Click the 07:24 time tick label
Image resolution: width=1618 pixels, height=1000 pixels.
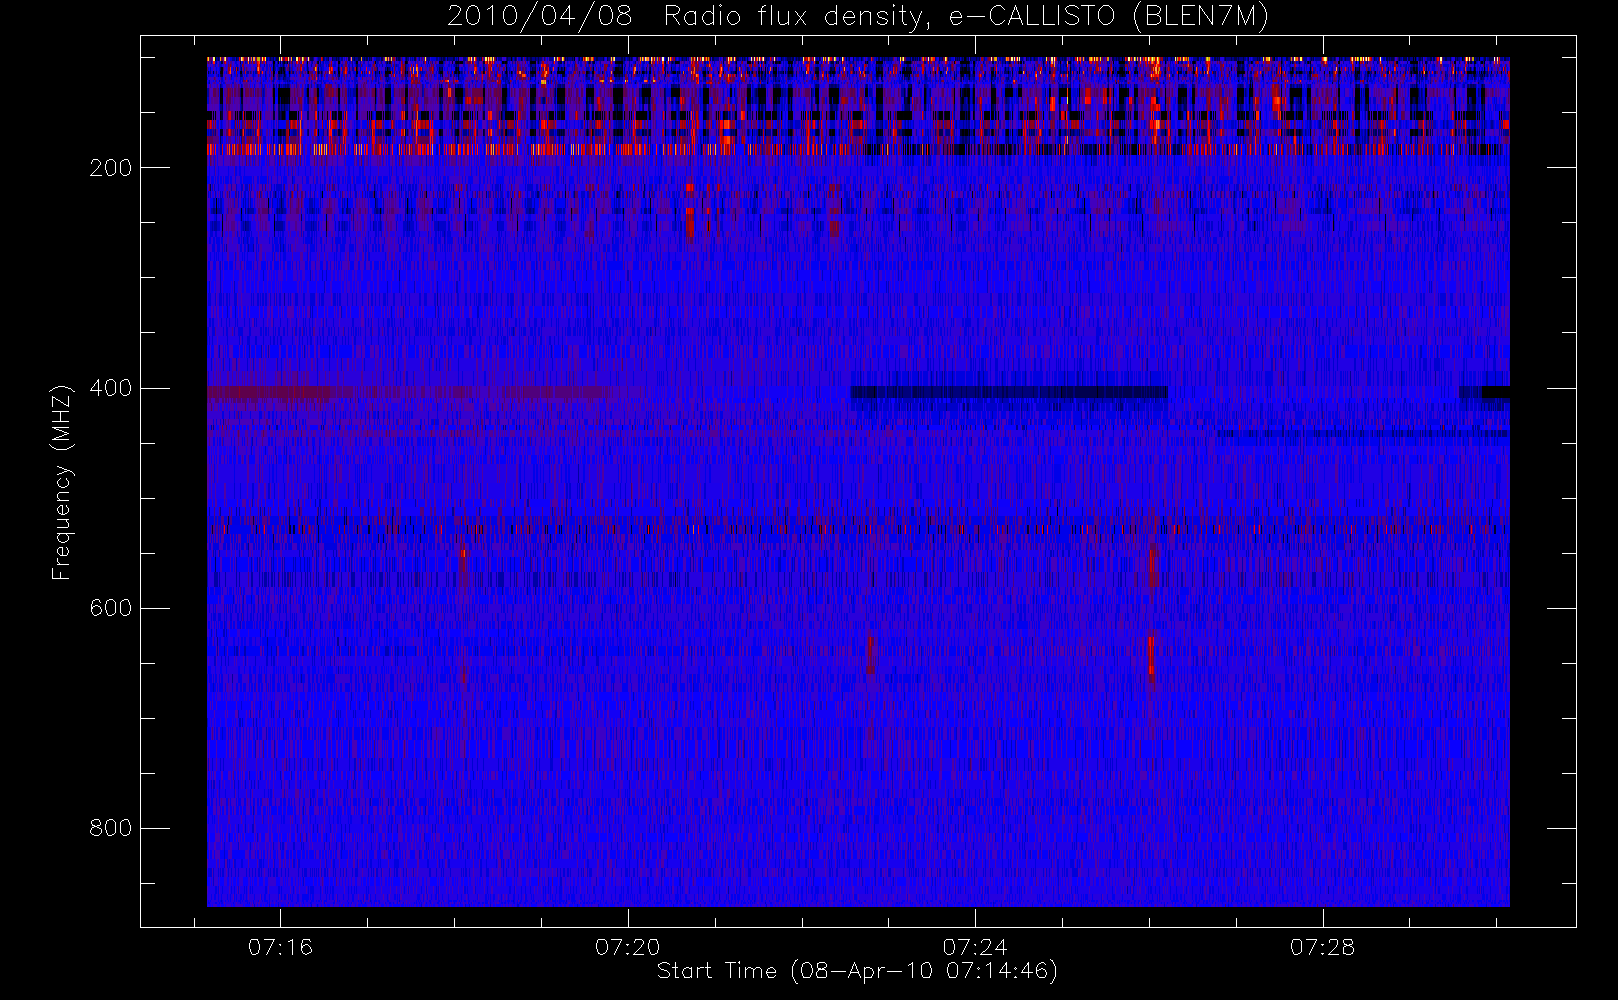pos(975,947)
